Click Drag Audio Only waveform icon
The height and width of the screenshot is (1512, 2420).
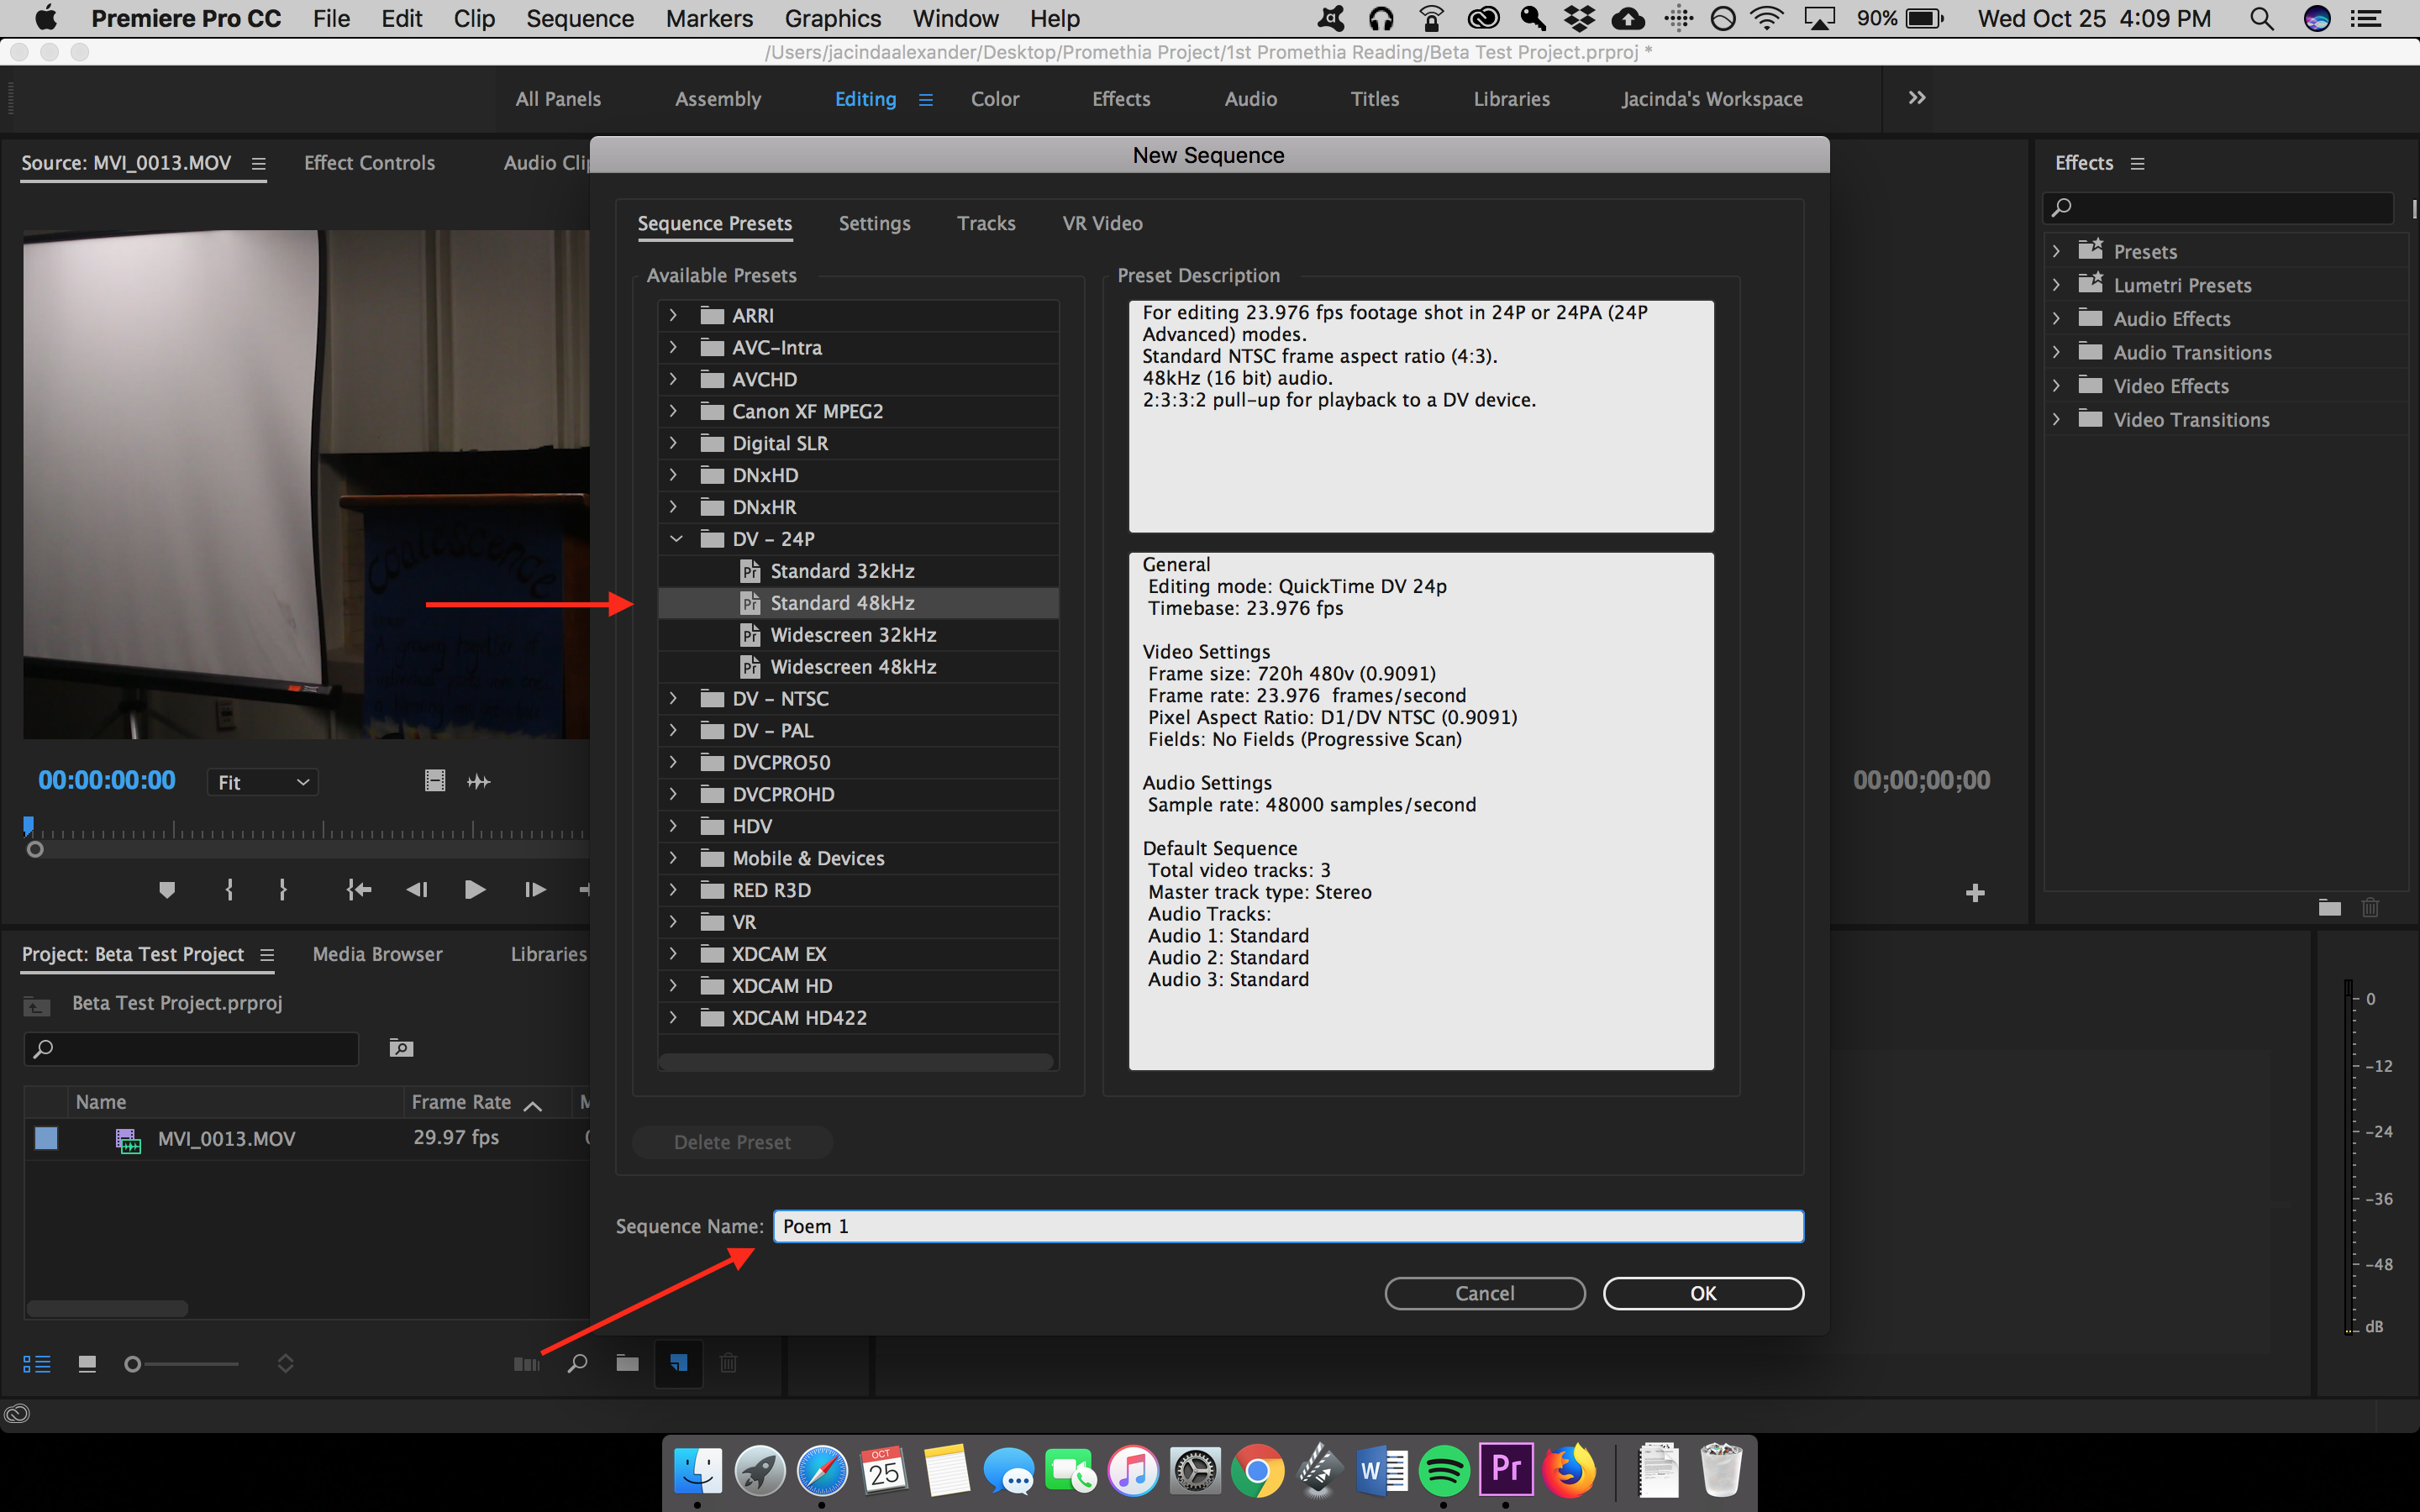coord(479,782)
